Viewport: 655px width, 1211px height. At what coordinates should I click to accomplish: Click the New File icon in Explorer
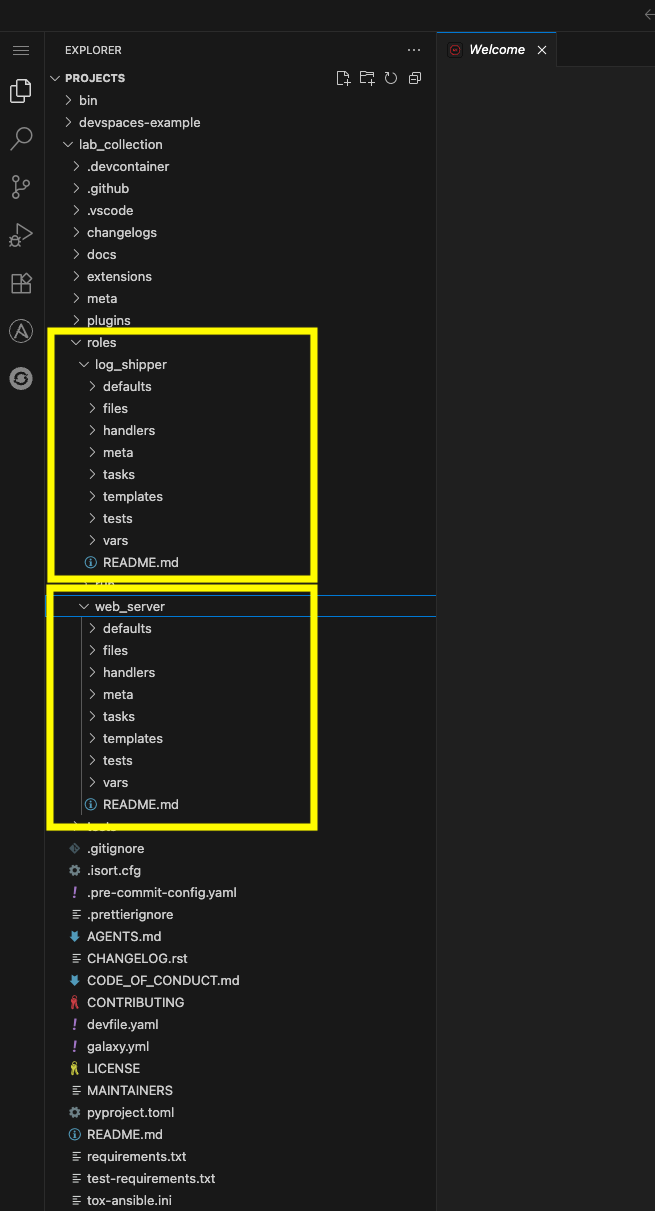tap(343, 77)
